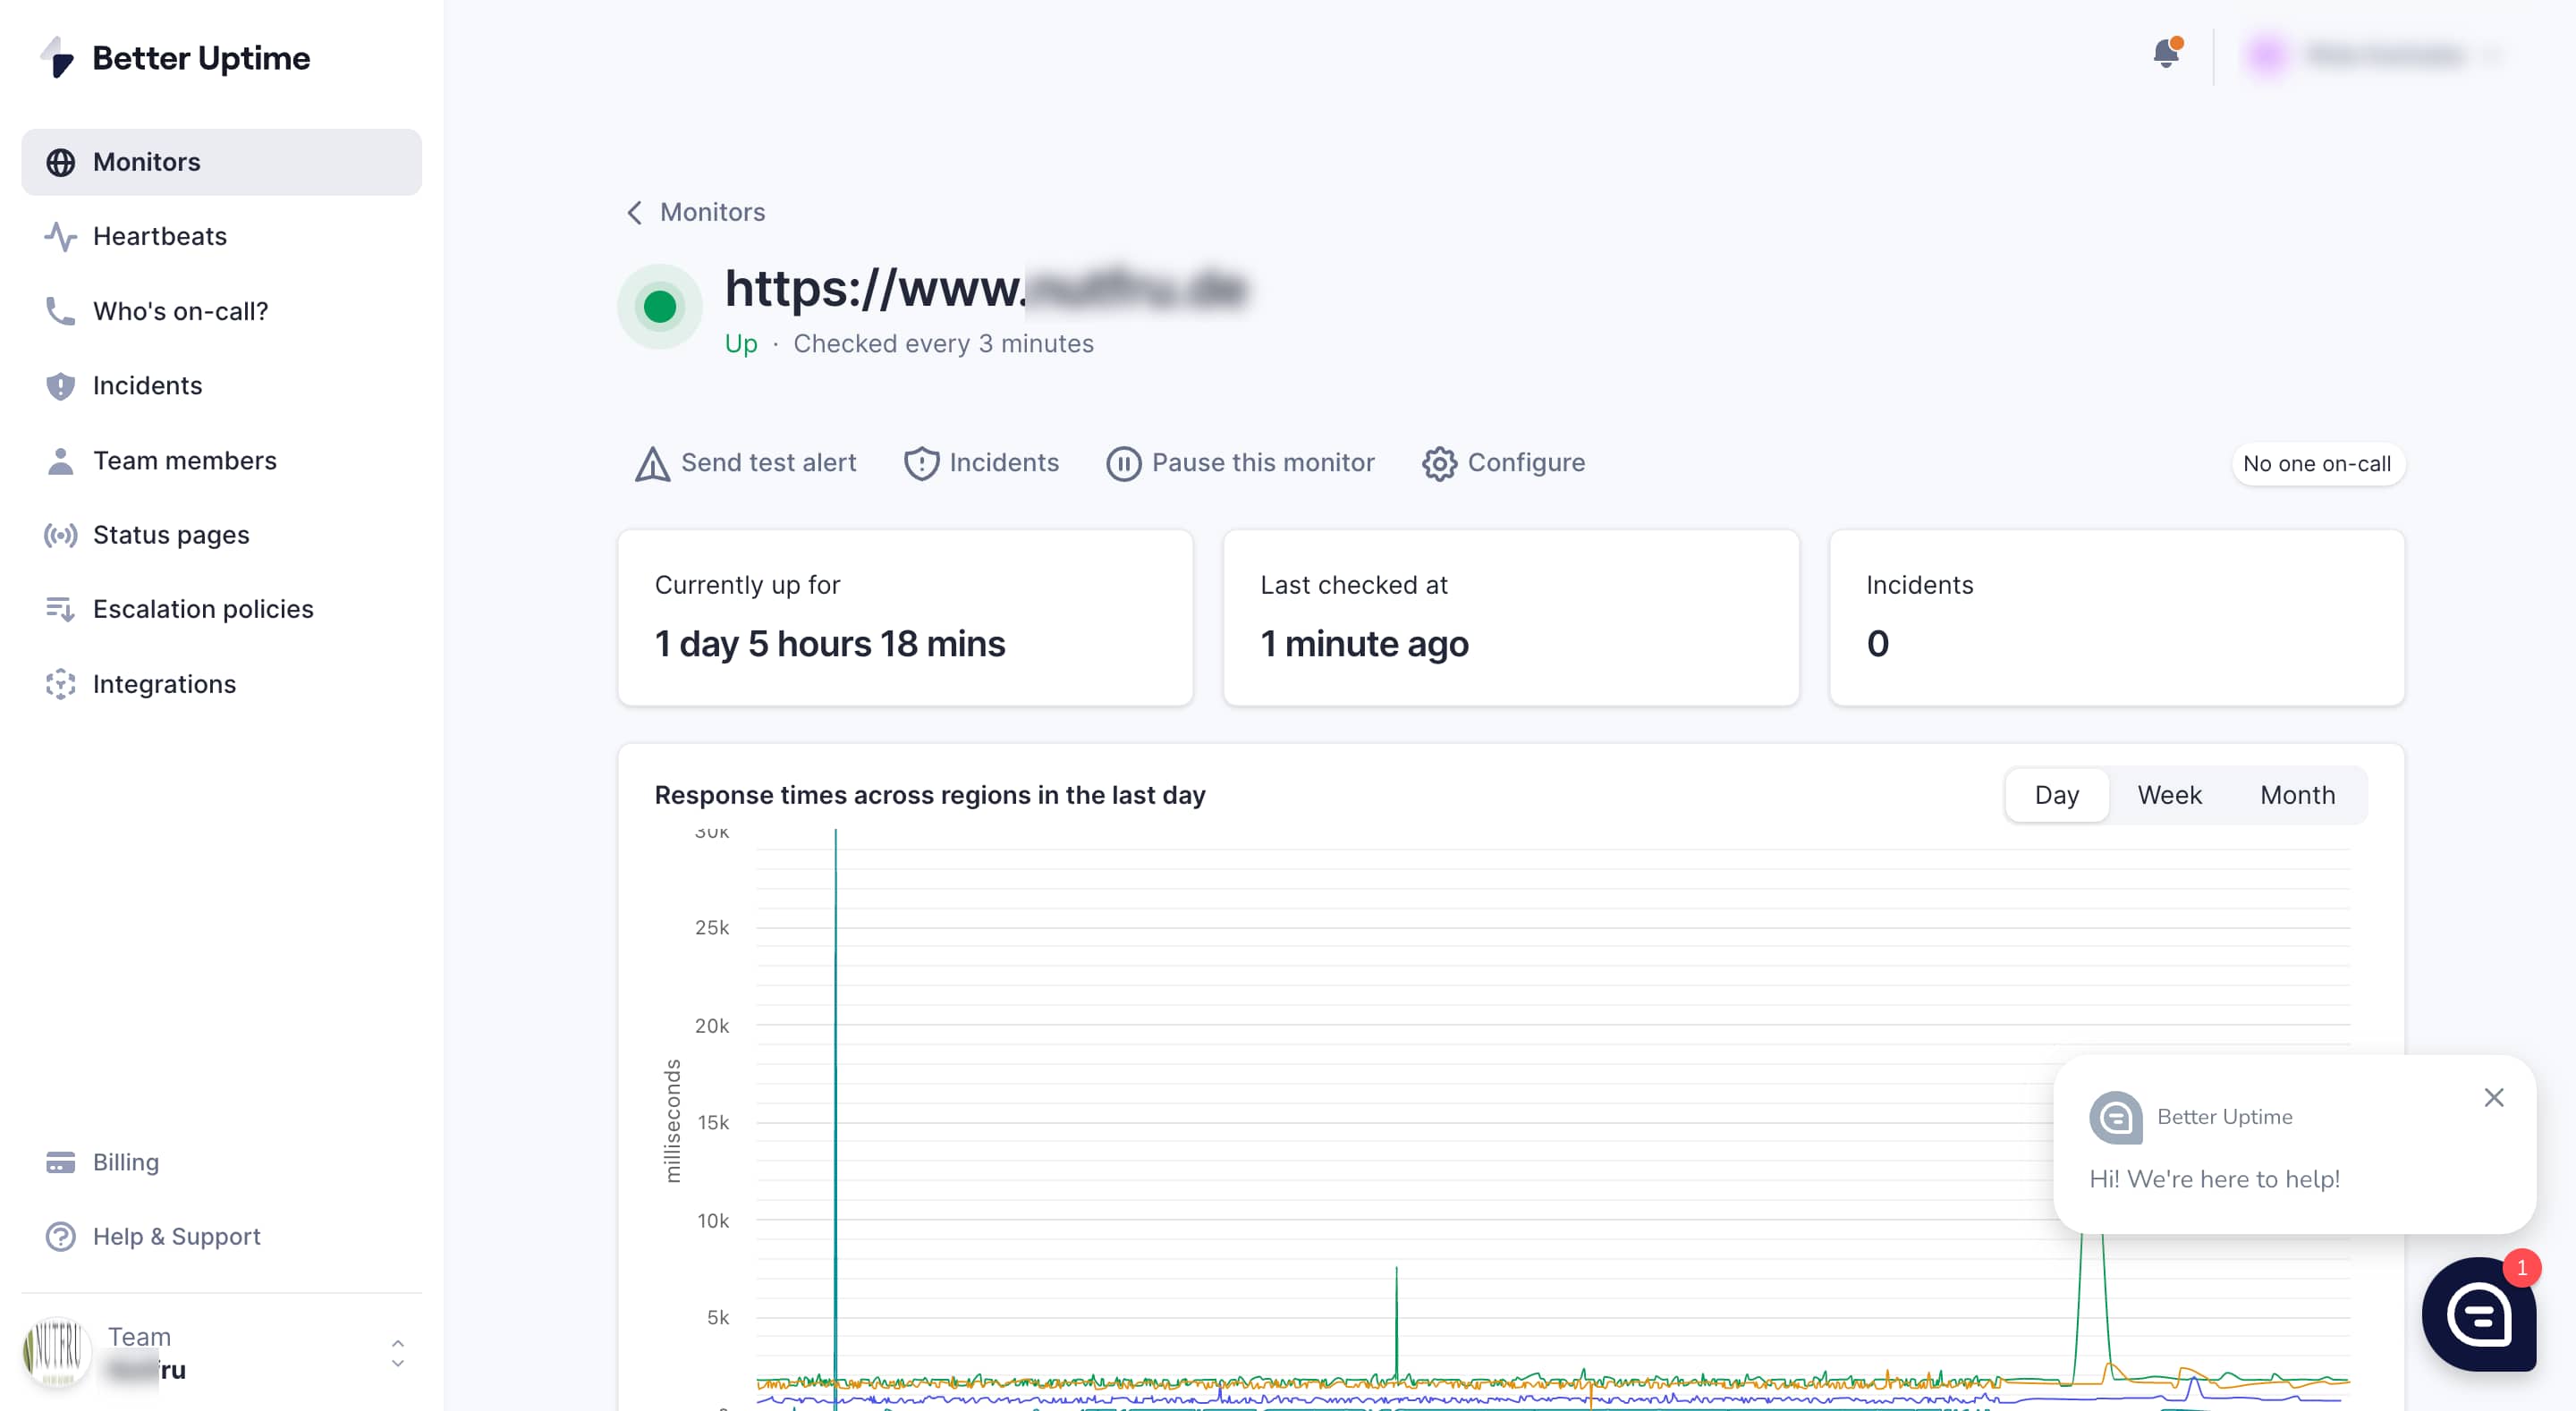Image resolution: width=2576 pixels, height=1411 pixels.
Task: Click the team logo avatar
Action: point(57,1352)
